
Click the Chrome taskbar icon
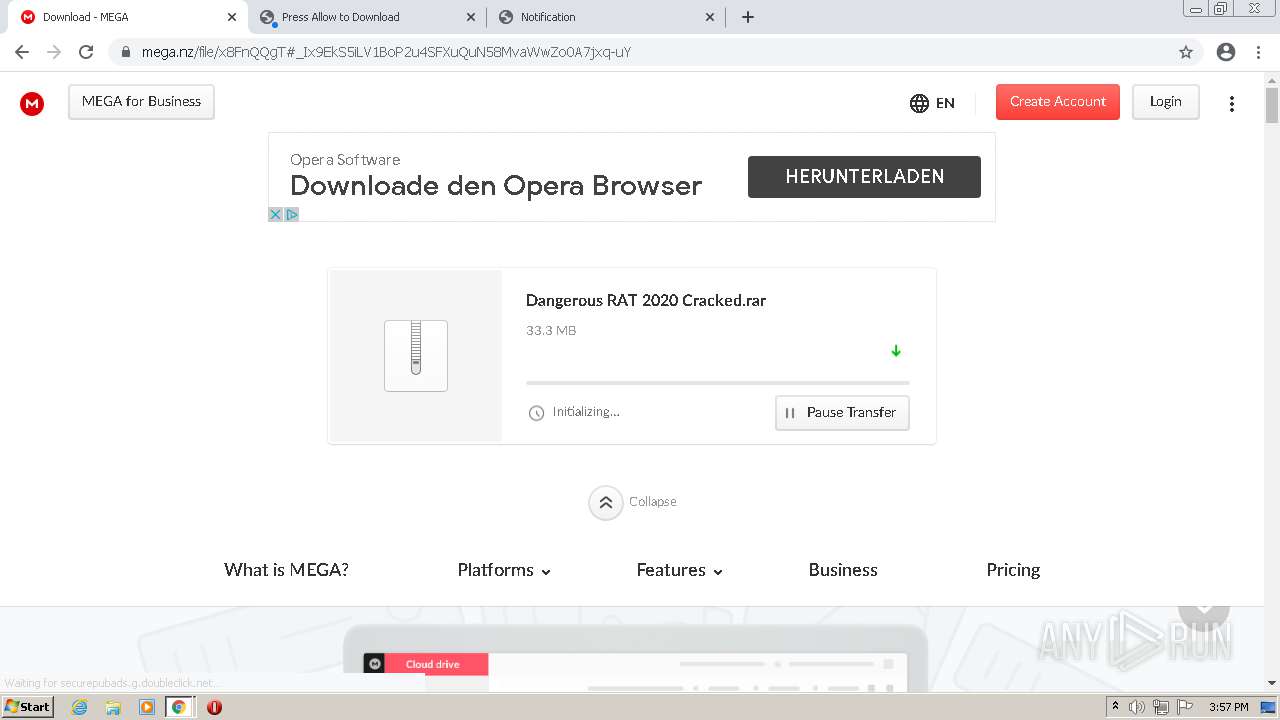[x=179, y=707]
